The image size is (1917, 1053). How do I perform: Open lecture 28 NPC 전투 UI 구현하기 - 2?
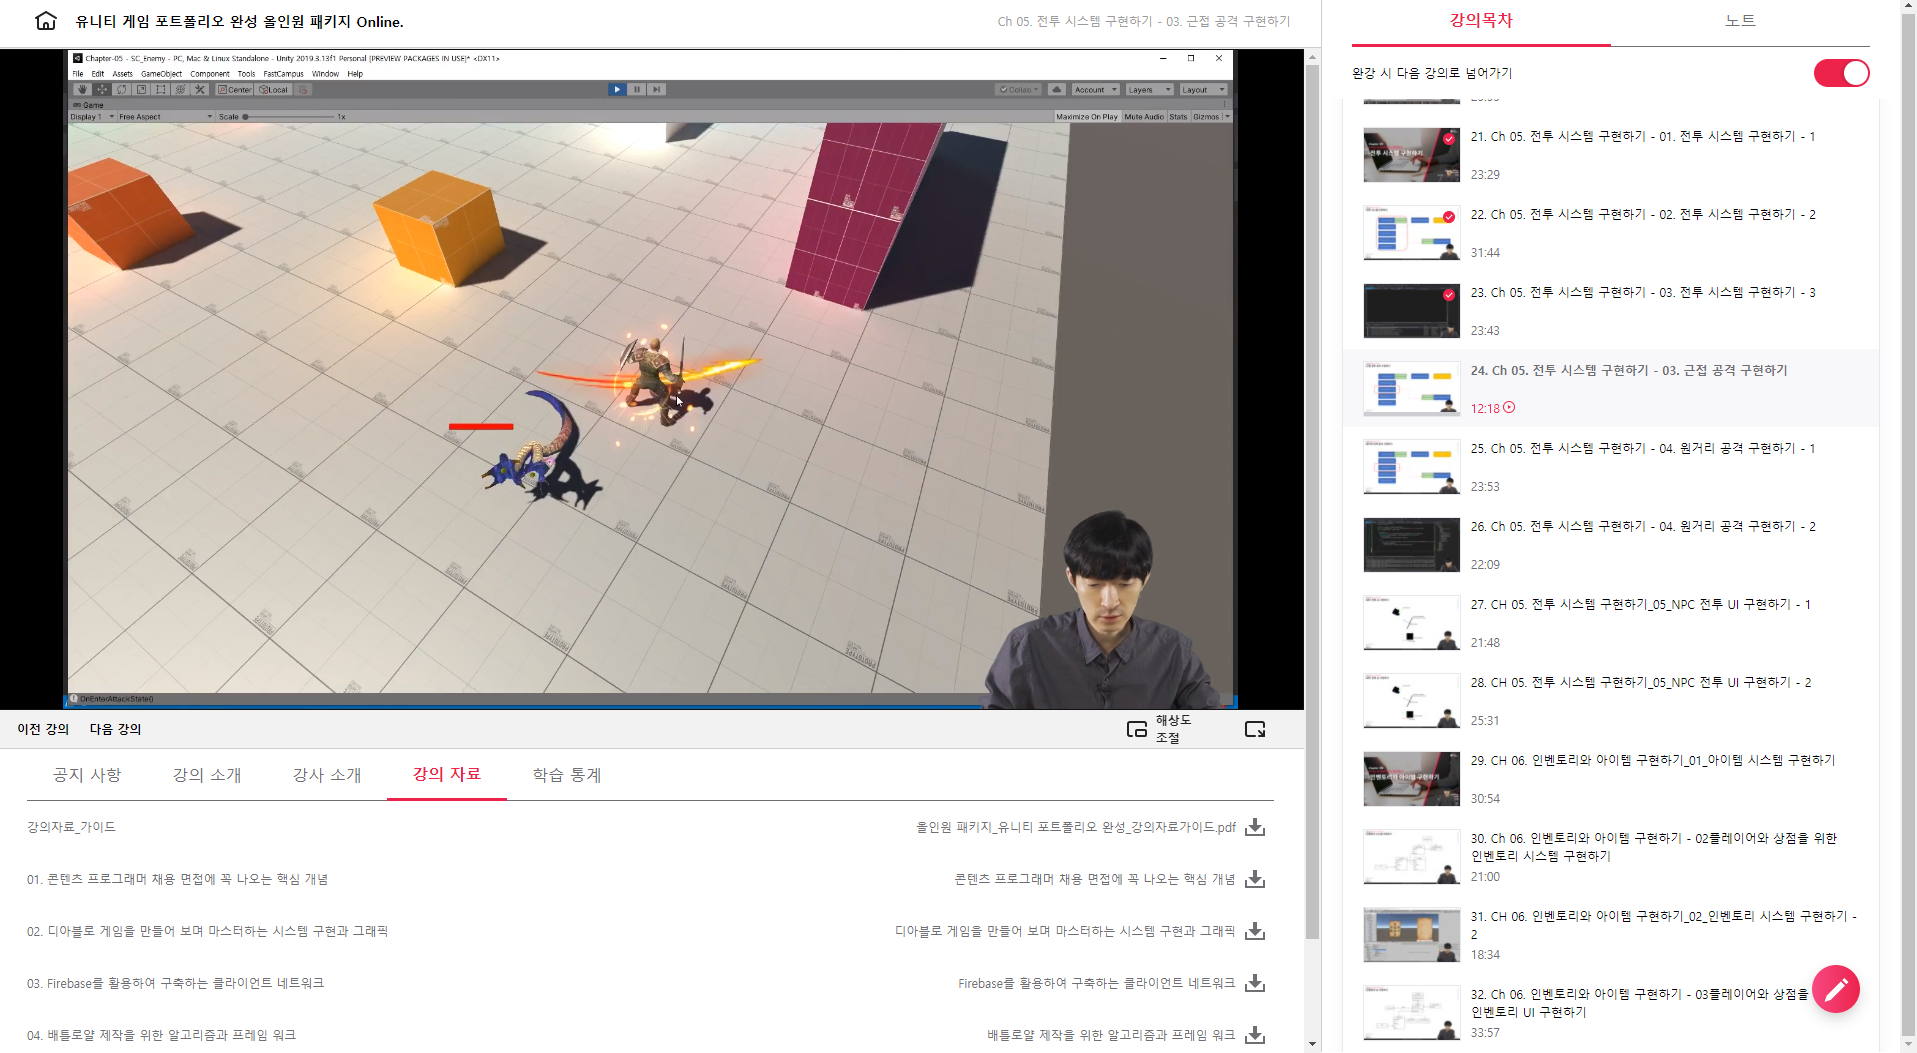(x=1610, y=700)
